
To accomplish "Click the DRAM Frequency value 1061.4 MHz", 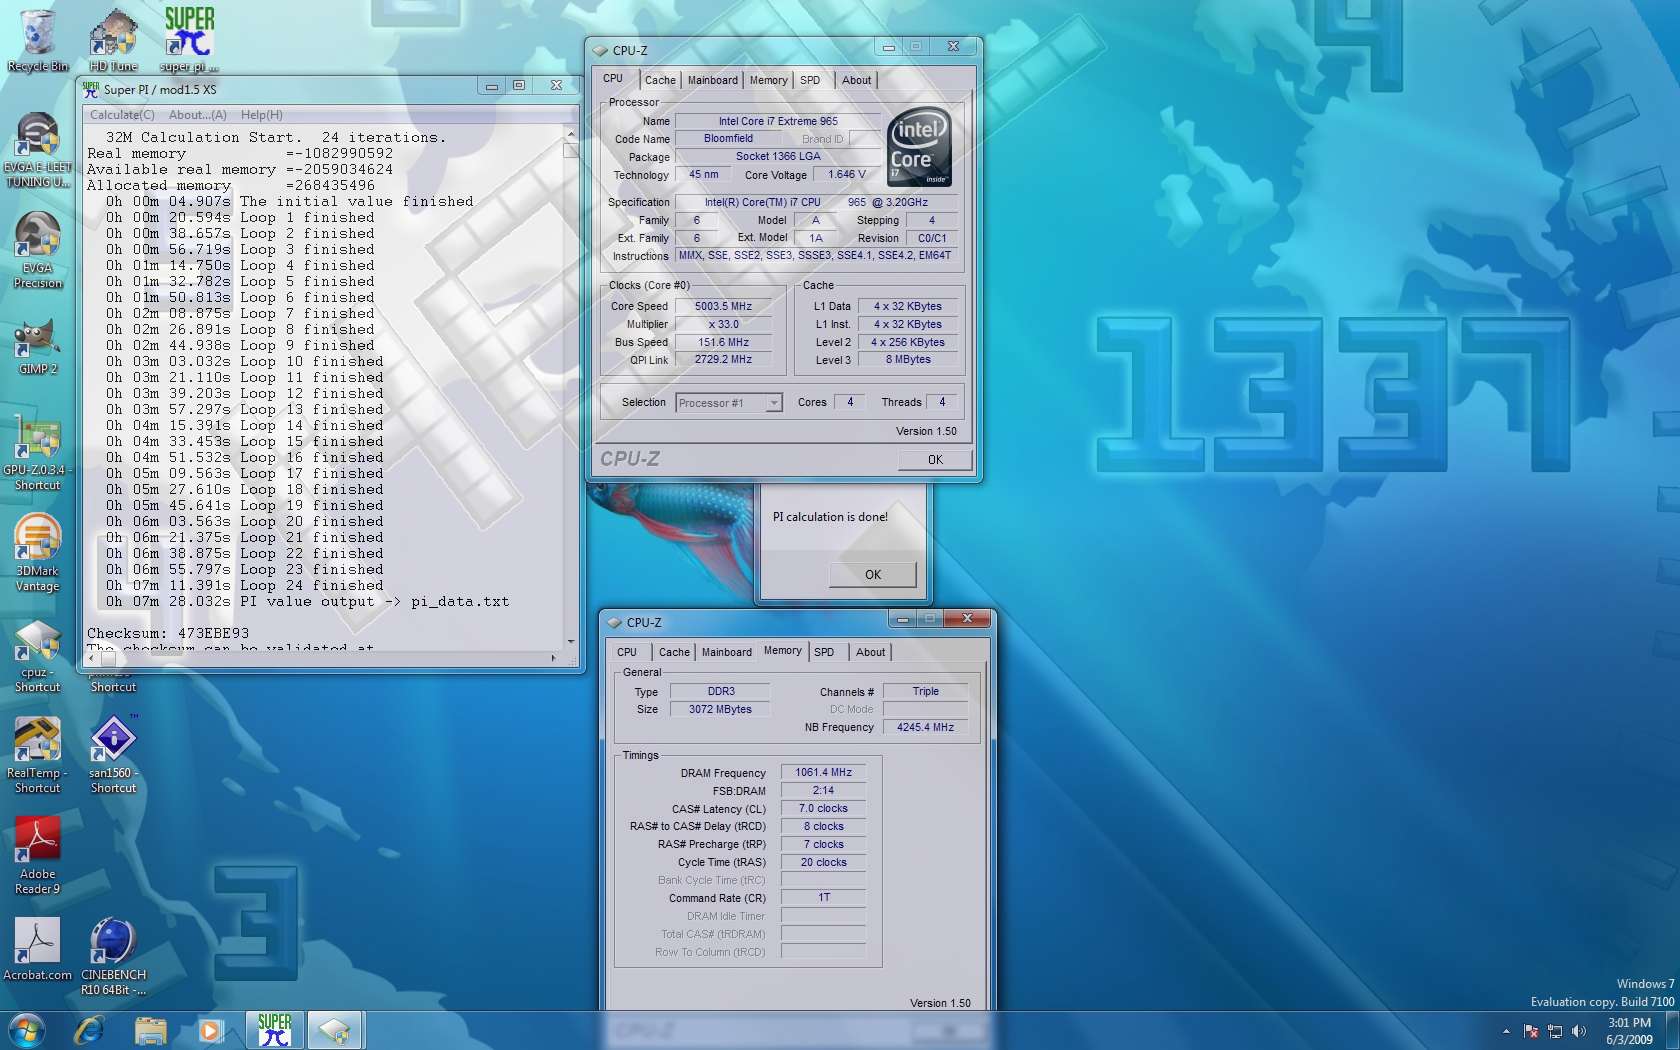I will [823, 773].
